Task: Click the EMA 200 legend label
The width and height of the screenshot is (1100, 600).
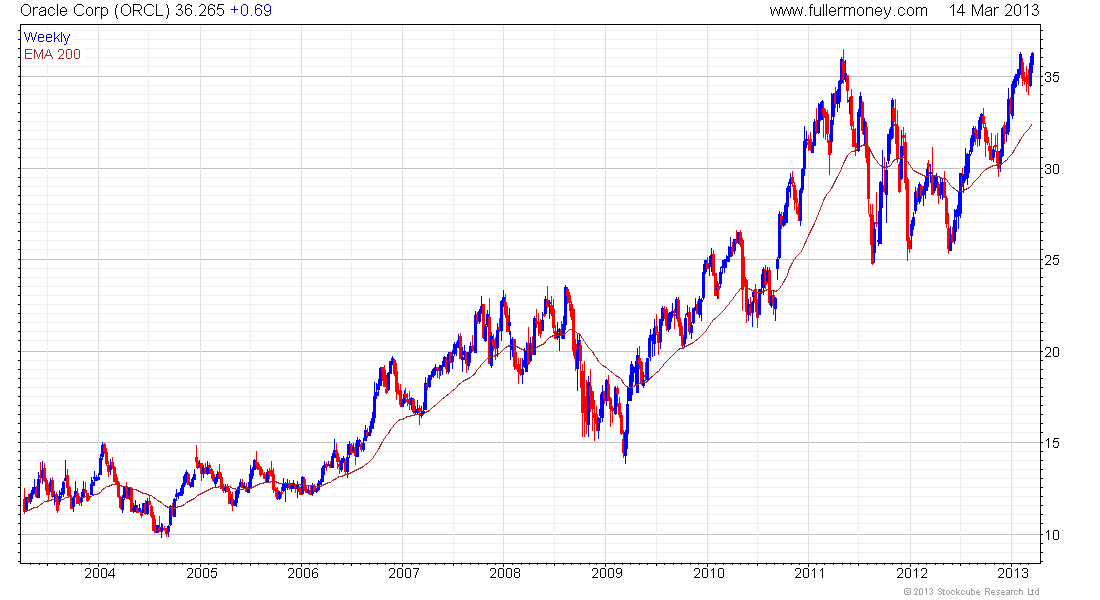Action: (x=53, y=54)
